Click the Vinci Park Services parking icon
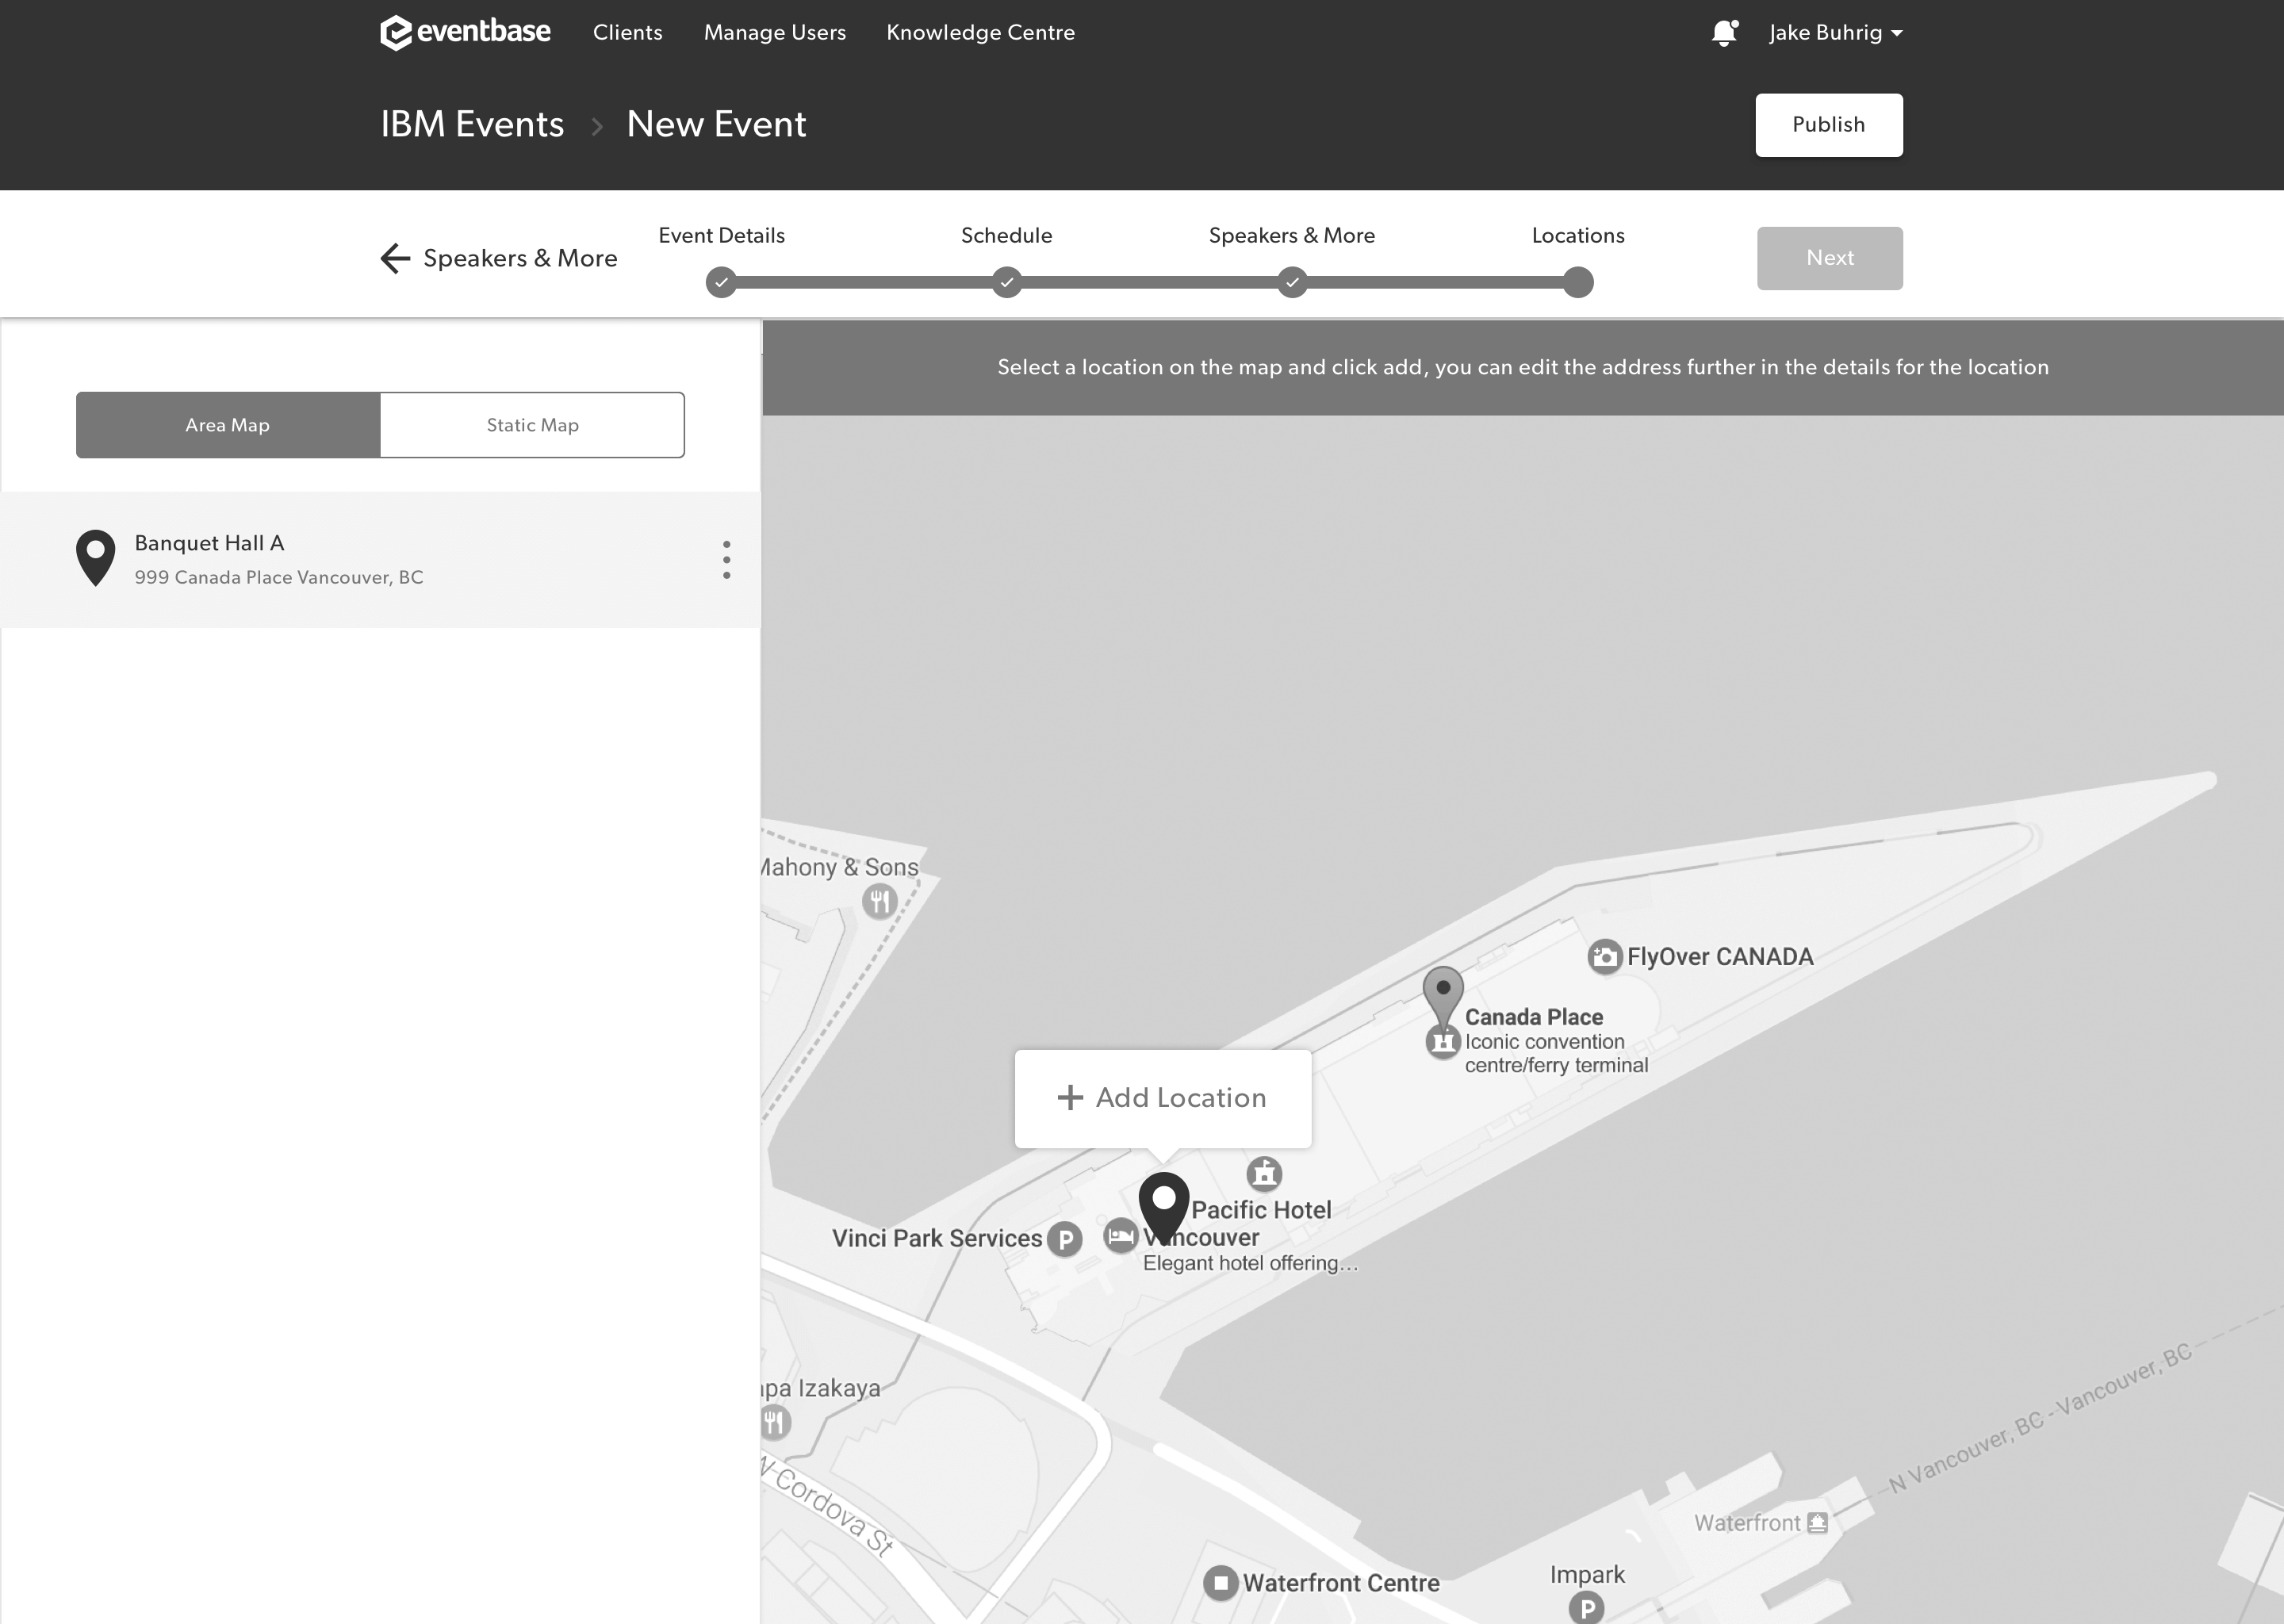The height and width of the screenshot is (1624, 2284). click(x=1065, y=1240)
